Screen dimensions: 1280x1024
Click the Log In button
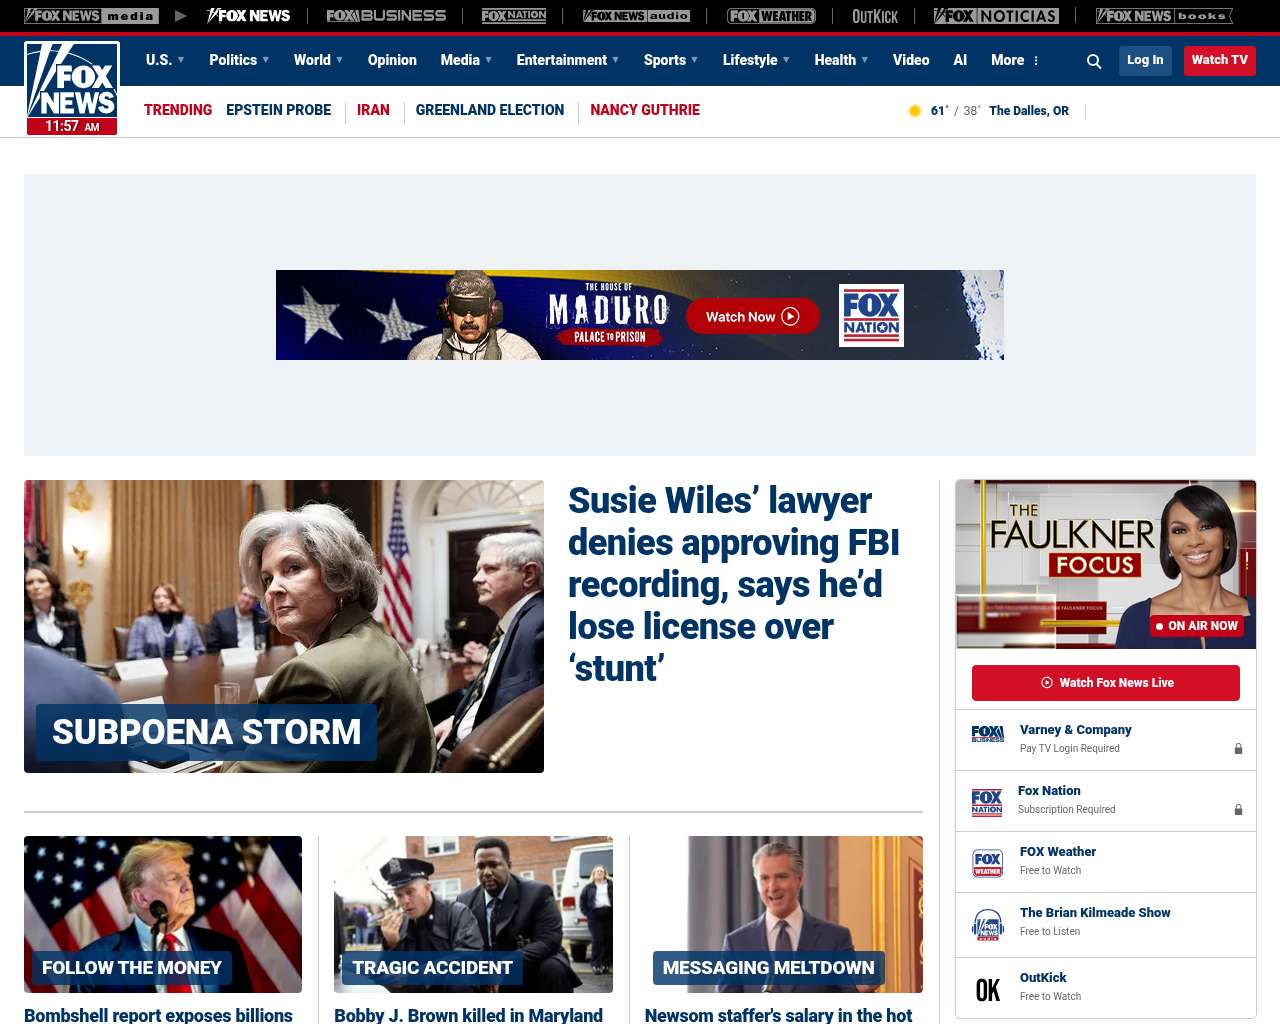click(1145, 60)
